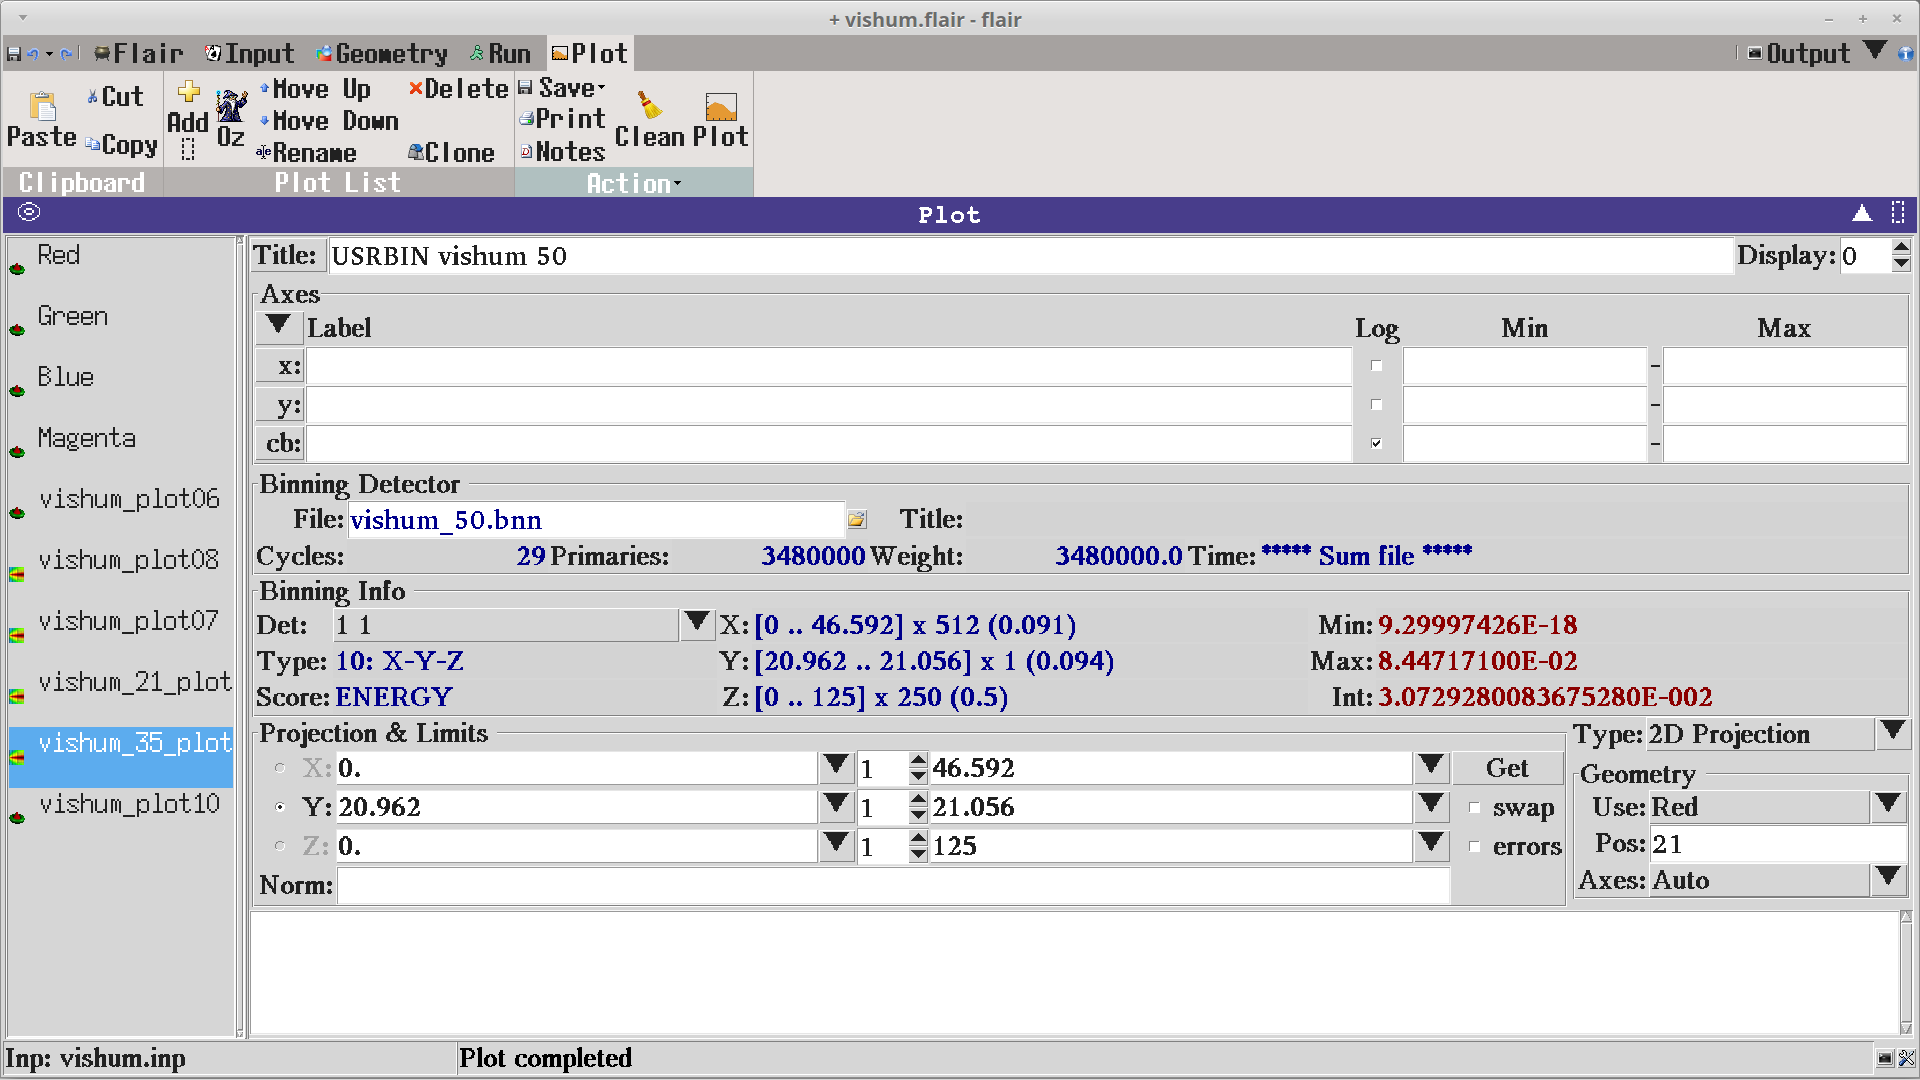
Task: Click the Cut scissors button
Action: (115, 97)
